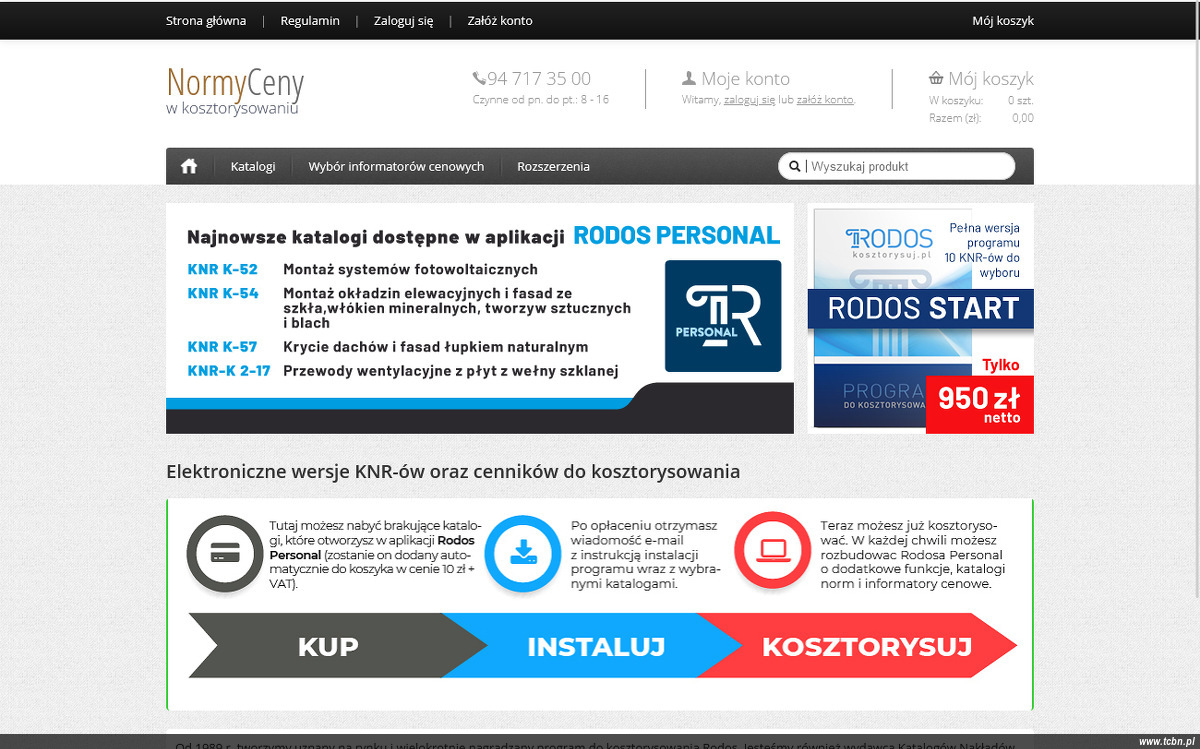
Task: Click 'Krycie dachów i fasad łupkiem naturalnym'
Action: click(436, 347)
